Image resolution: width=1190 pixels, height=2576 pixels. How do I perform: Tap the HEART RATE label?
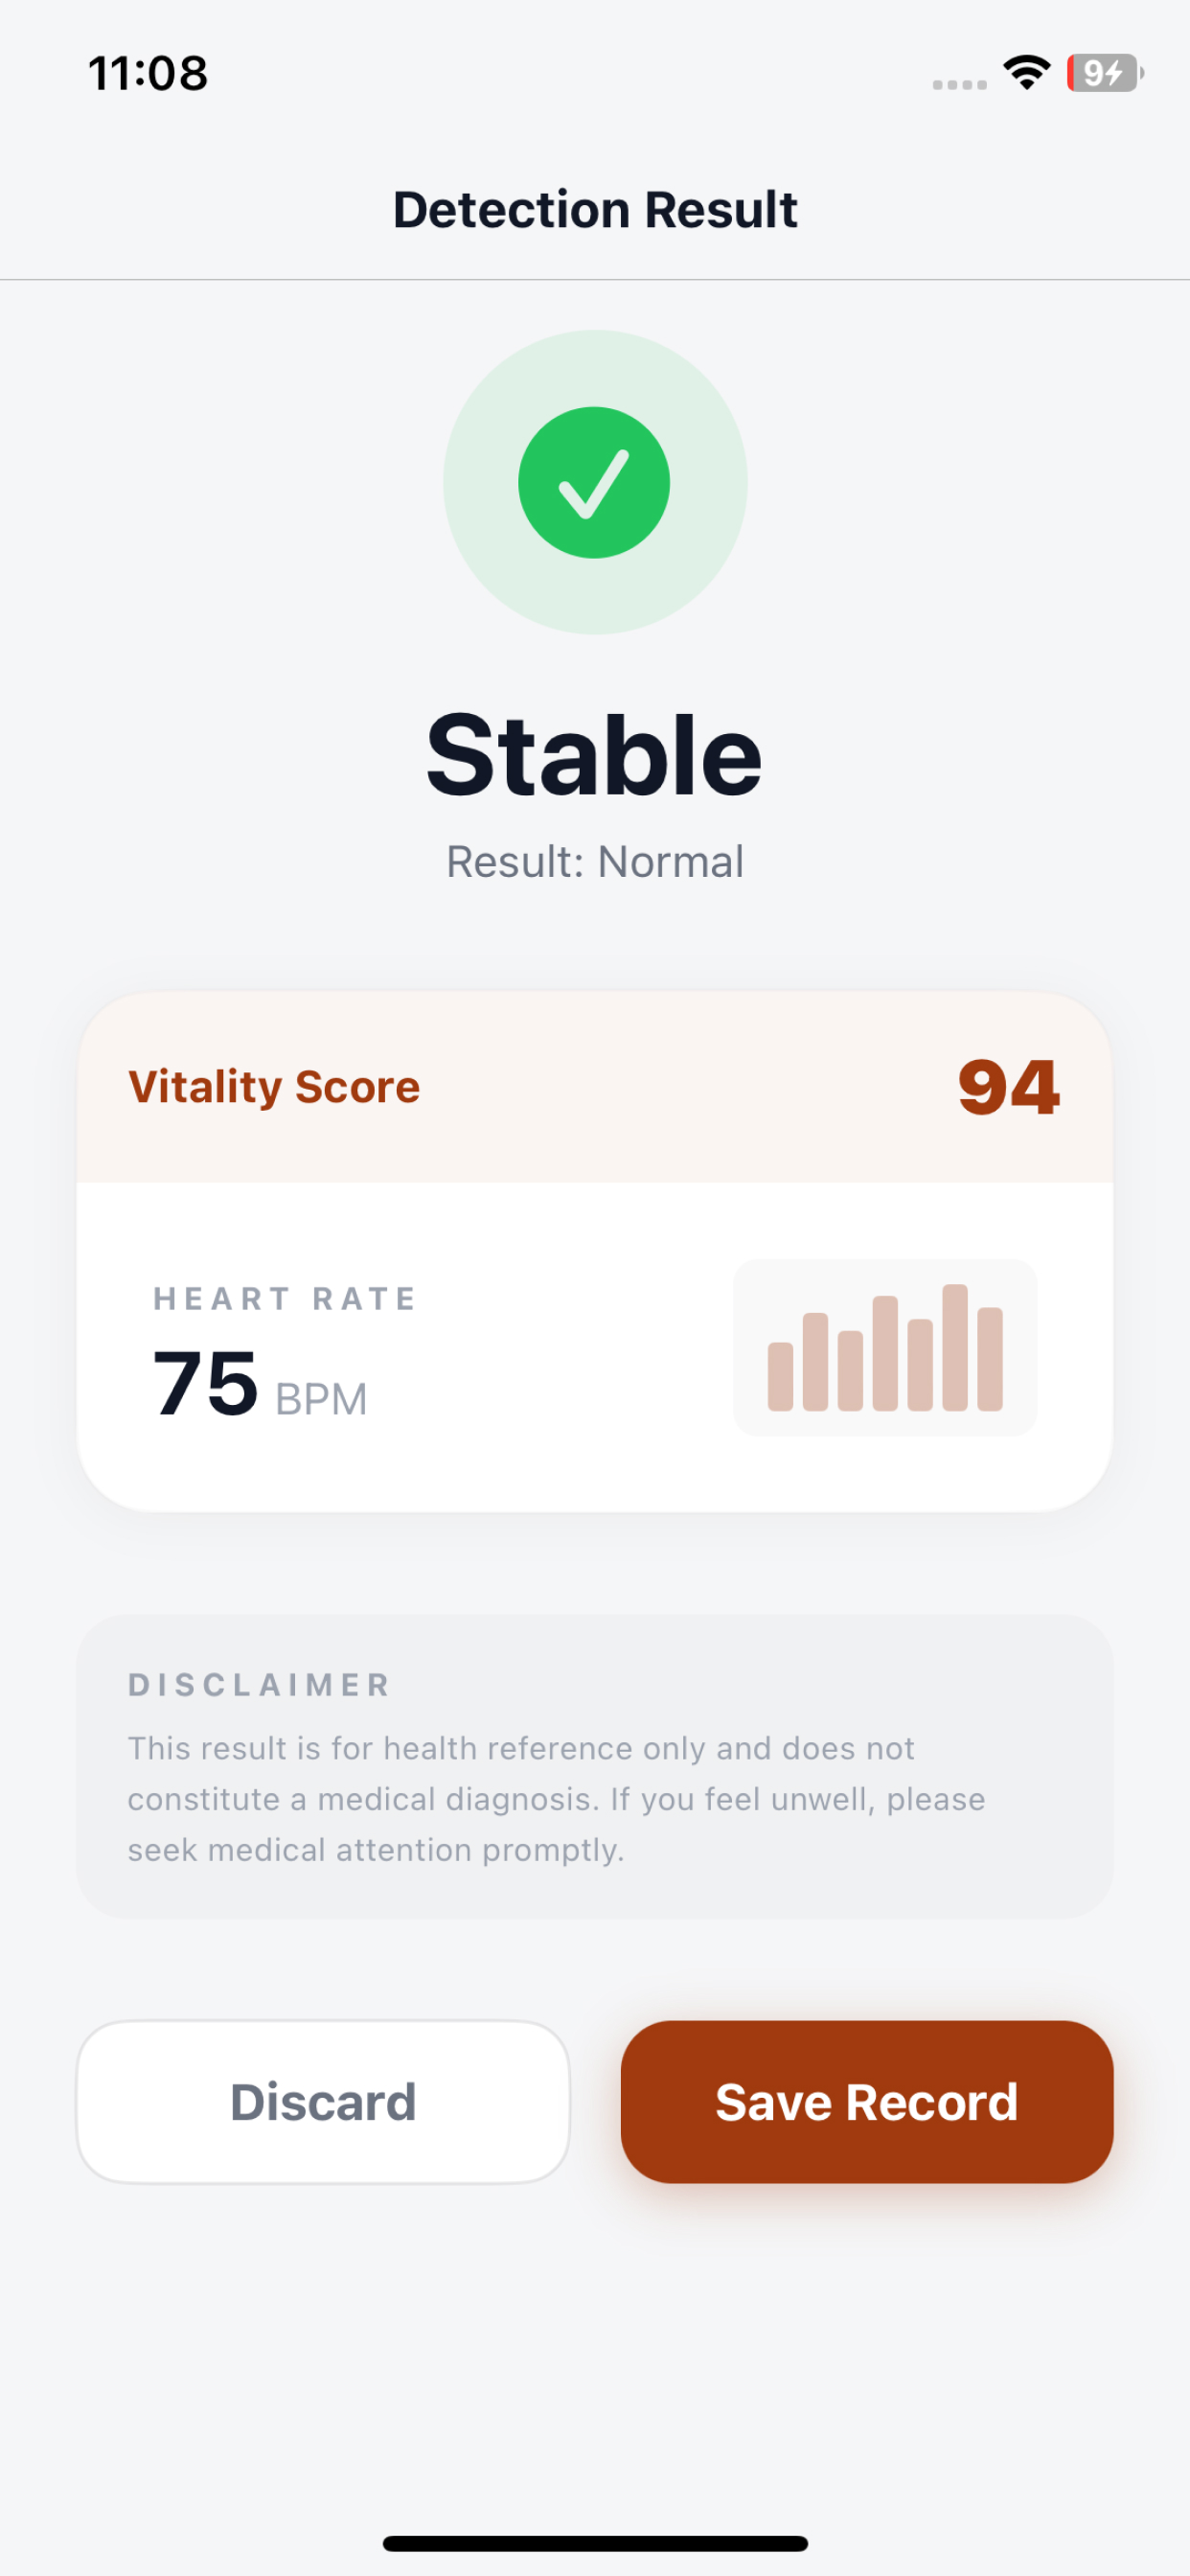tap(285, 1298)
